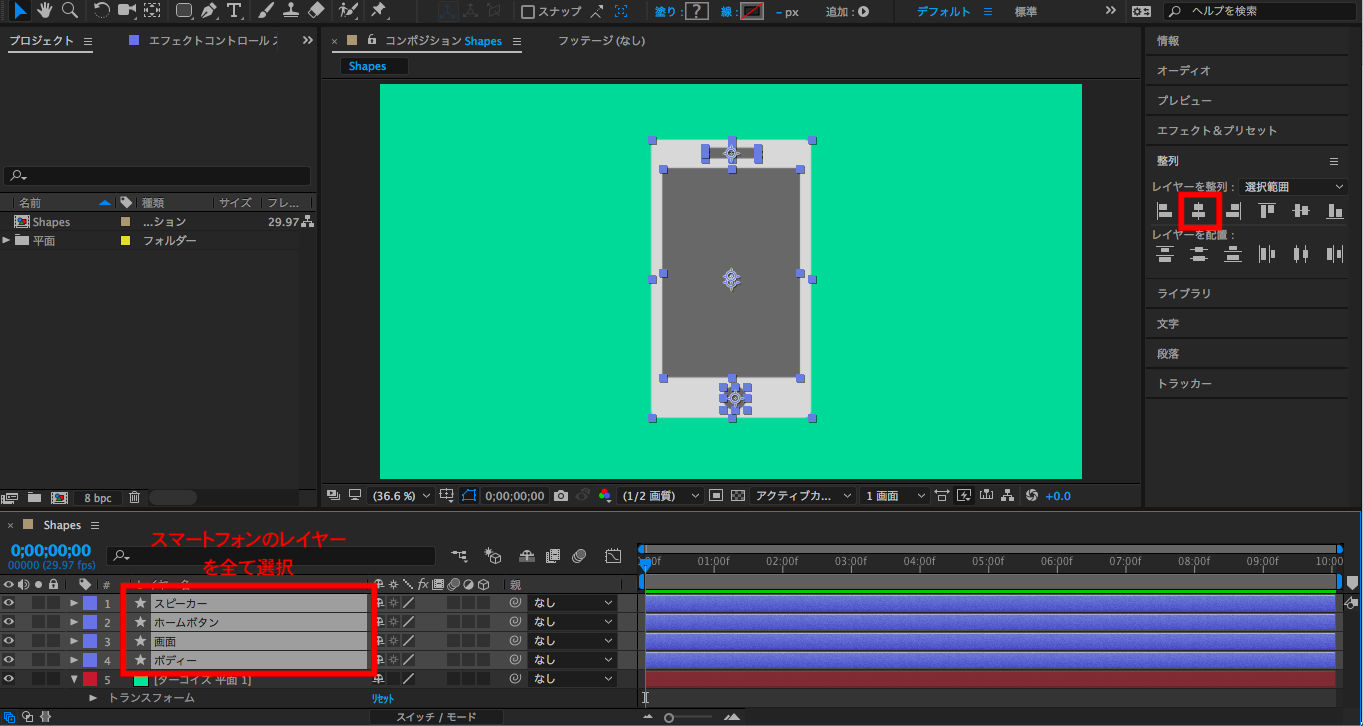The image size is (1363, 726).
Task: Open the 選択範囲 align-to dropdown
Action: click(1294, 187)
